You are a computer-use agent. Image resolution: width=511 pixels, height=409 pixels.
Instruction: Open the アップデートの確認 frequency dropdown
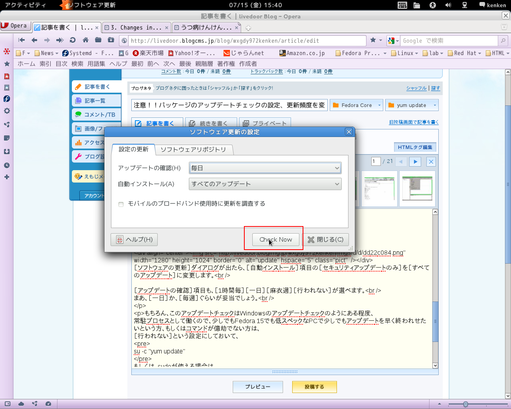265,168
